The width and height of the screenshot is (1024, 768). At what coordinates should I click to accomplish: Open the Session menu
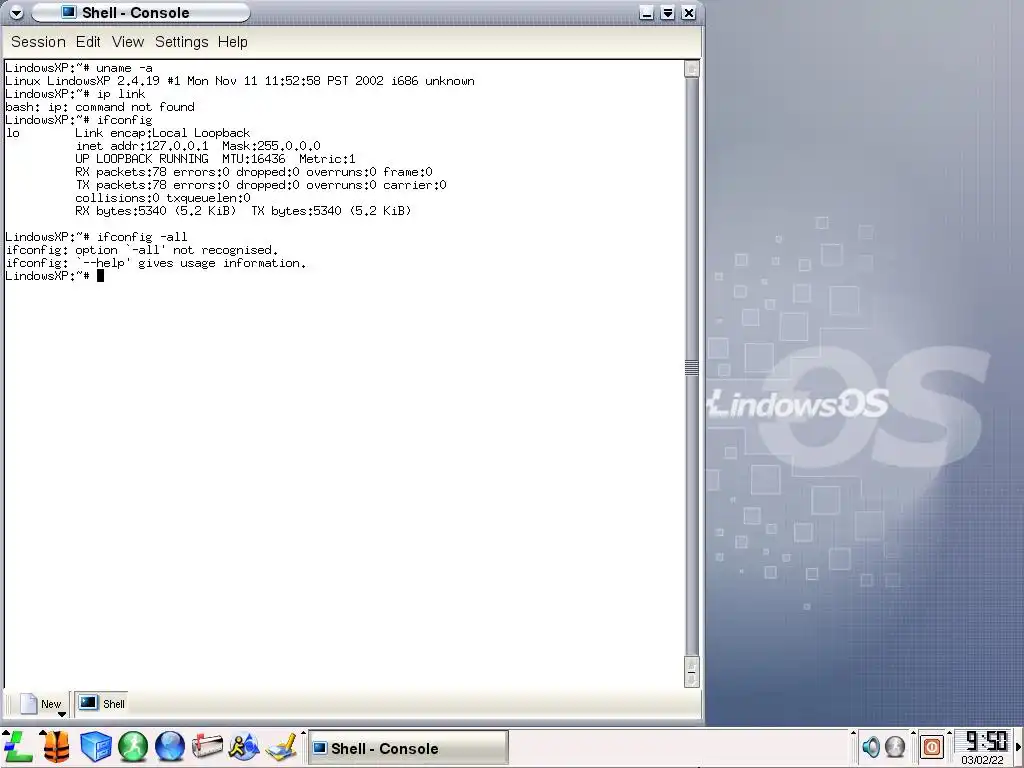(x=38, y=42)
